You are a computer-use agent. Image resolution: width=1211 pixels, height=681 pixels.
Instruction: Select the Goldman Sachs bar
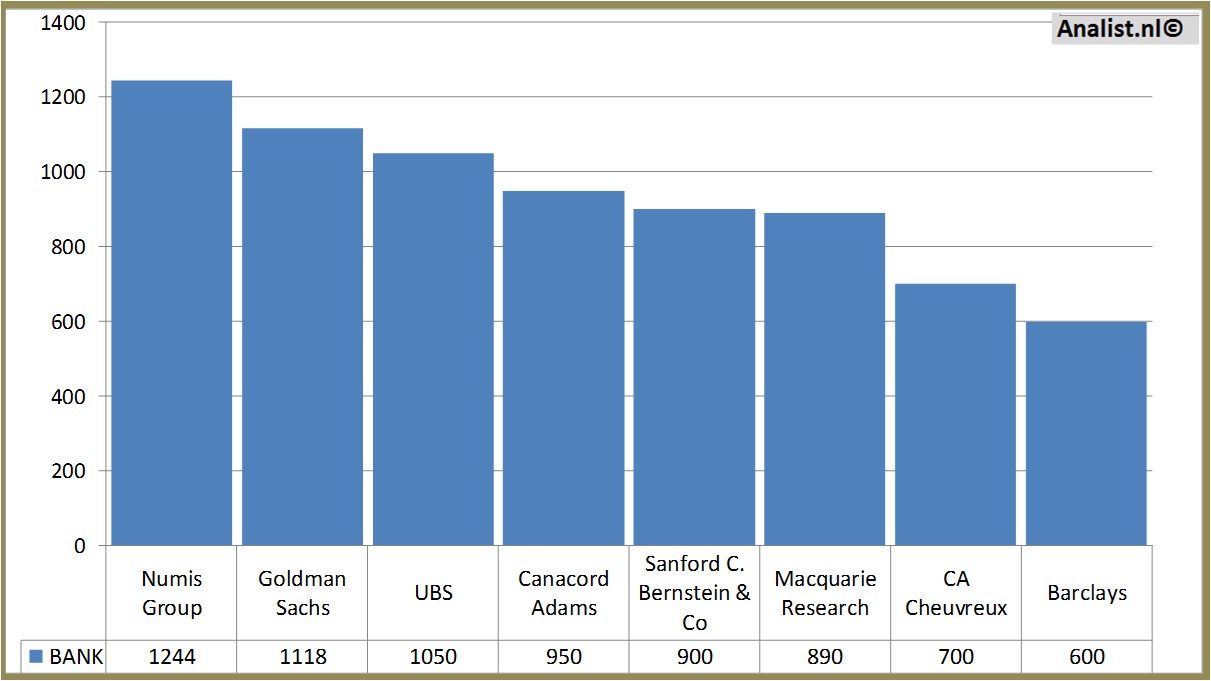[x=302, y=337]
